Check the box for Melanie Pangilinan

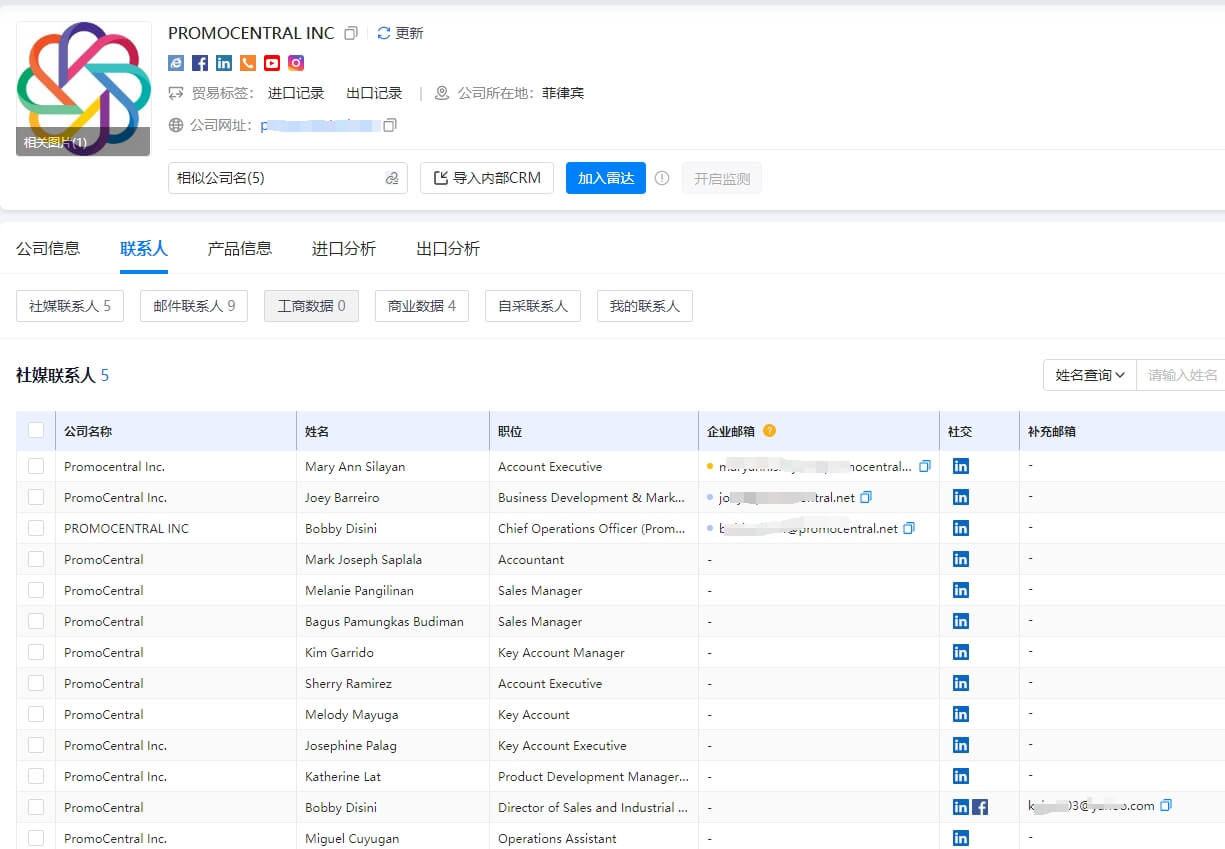point(36,590)
